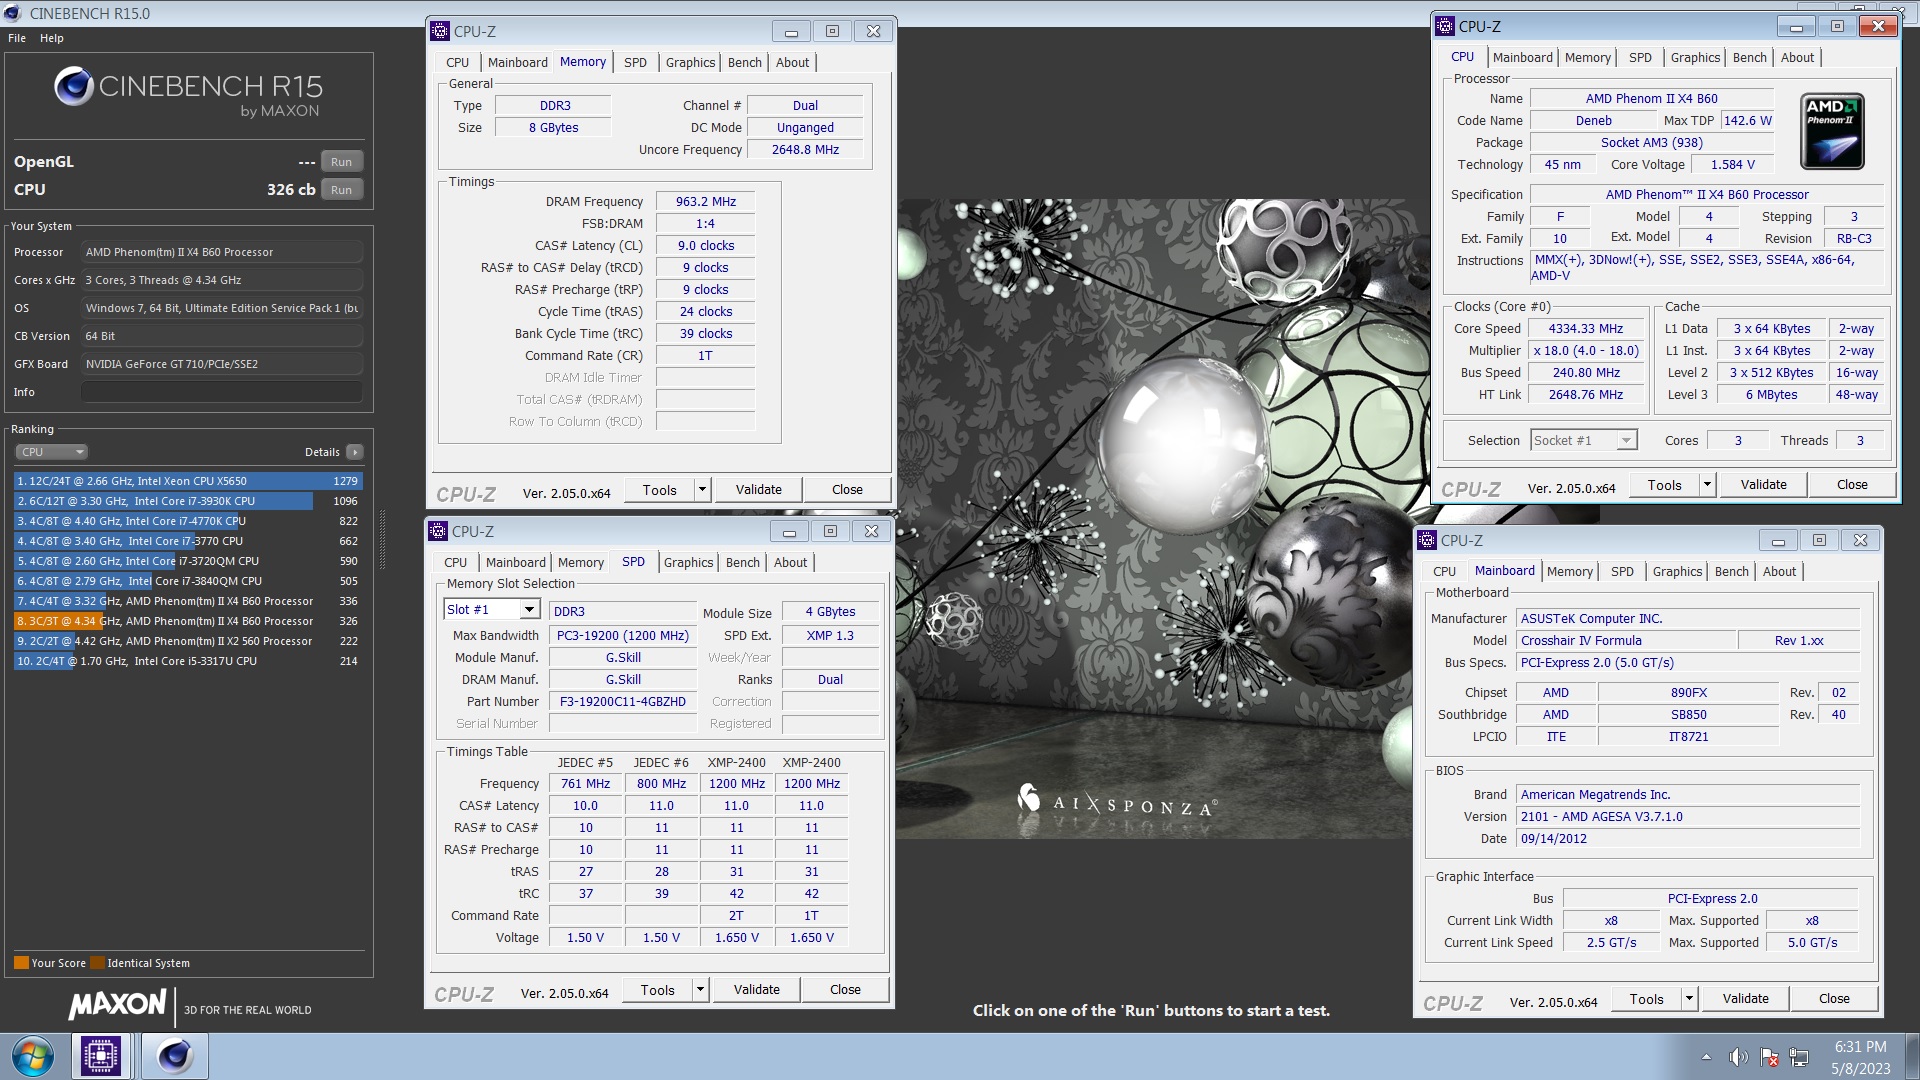Open the Slot #1 memory slot dropdown
Screen dimensions: 1920x1080
529,610
